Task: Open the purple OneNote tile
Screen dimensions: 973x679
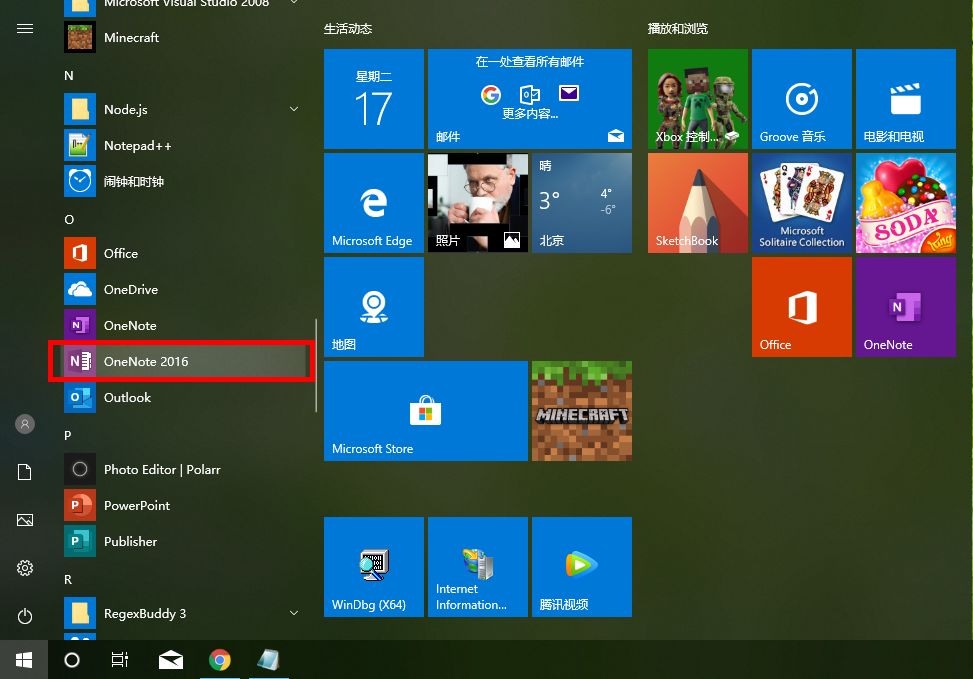Action: pos(906,307)
